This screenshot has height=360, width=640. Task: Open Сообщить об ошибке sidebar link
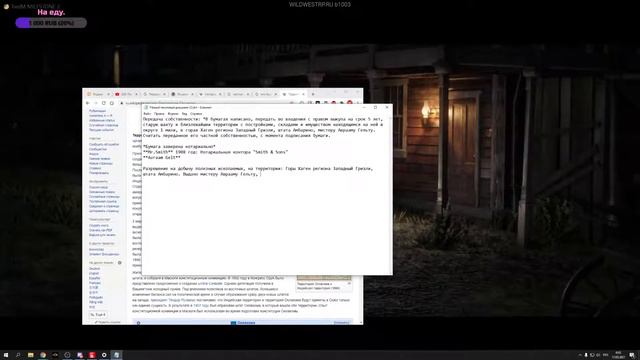pos(104,144)
